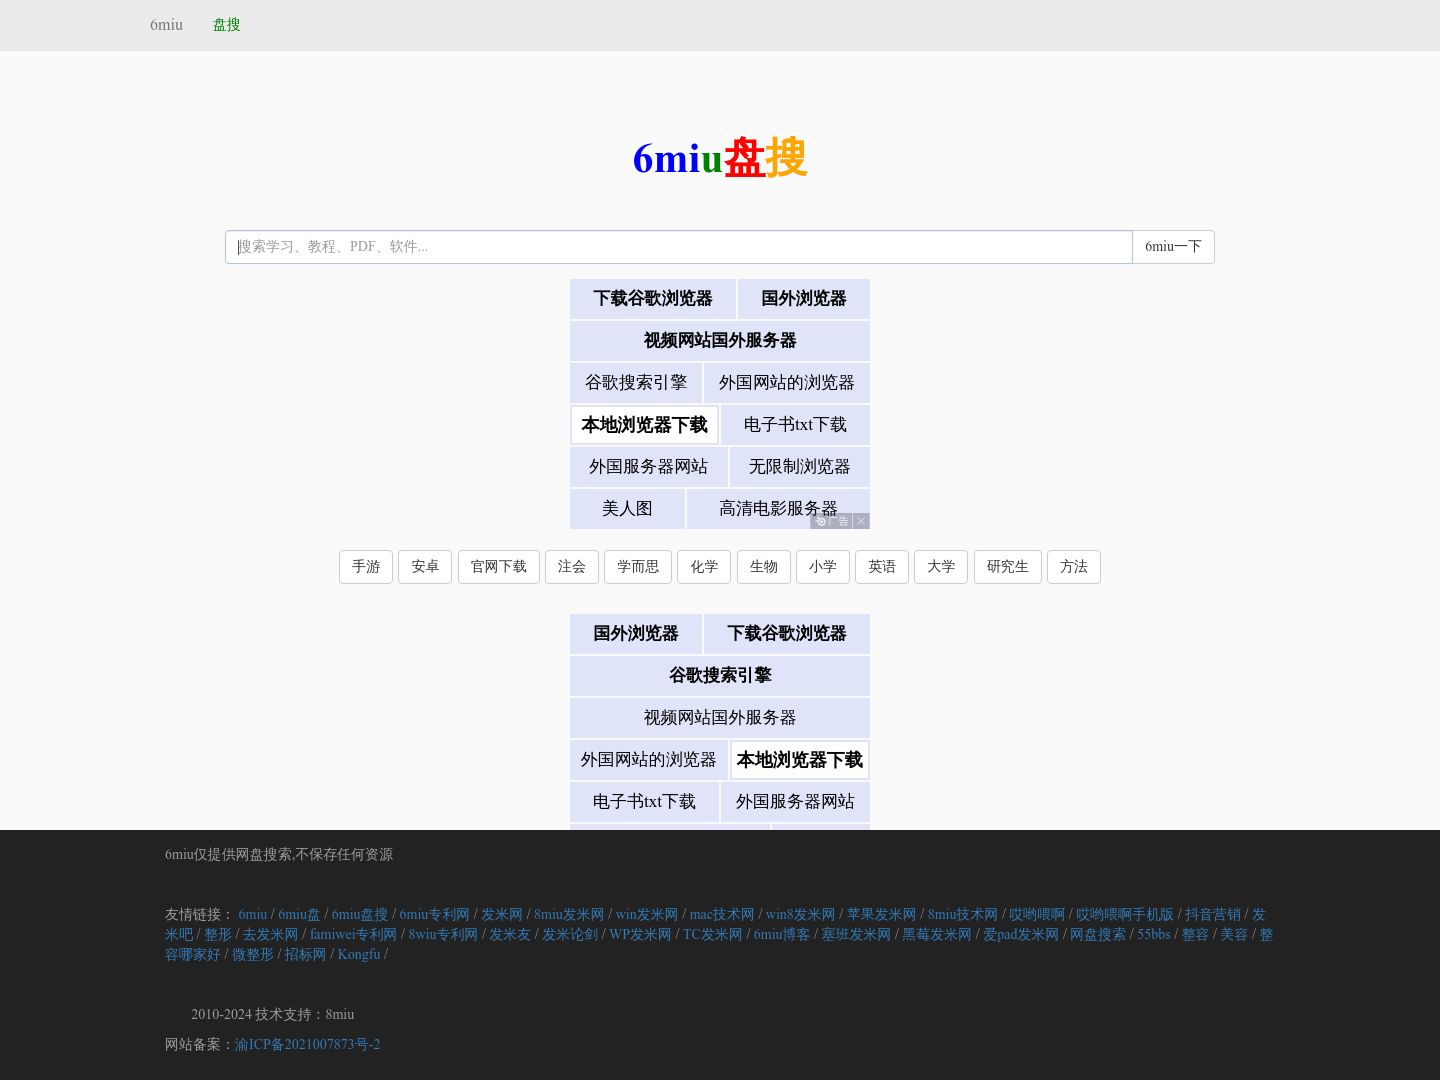Click the 无限制浏览器 ad link
Viewport: 1440px width, 1080px height.
(799, 467)
